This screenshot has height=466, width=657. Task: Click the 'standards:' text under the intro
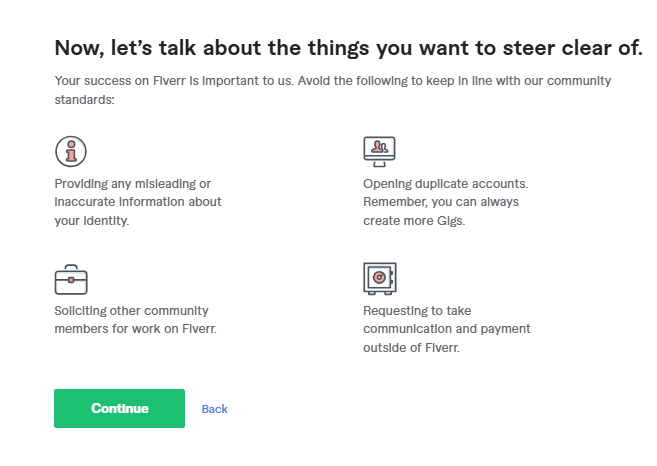pyautogui.click(x=85, y=99)
